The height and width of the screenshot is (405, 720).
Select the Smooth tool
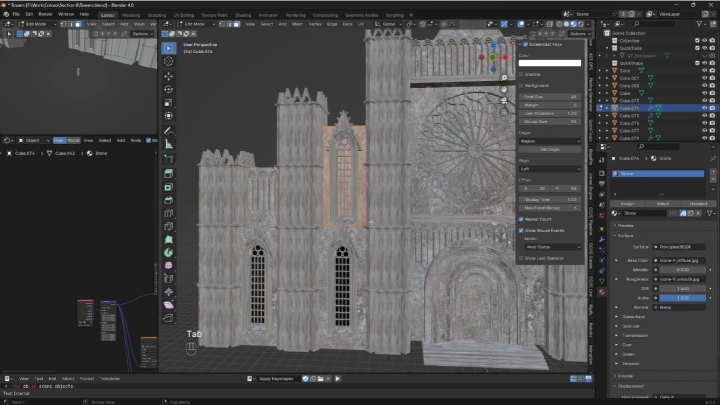[x=169, y=265]
